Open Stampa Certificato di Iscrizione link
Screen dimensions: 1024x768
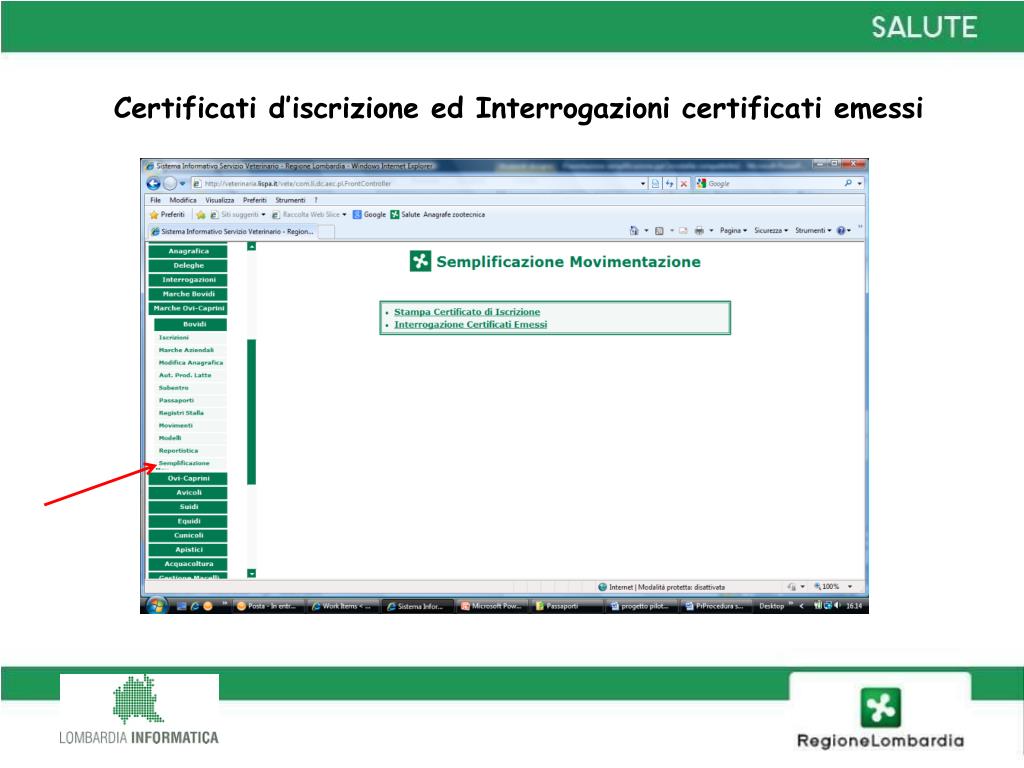click(x=466, y=312)
